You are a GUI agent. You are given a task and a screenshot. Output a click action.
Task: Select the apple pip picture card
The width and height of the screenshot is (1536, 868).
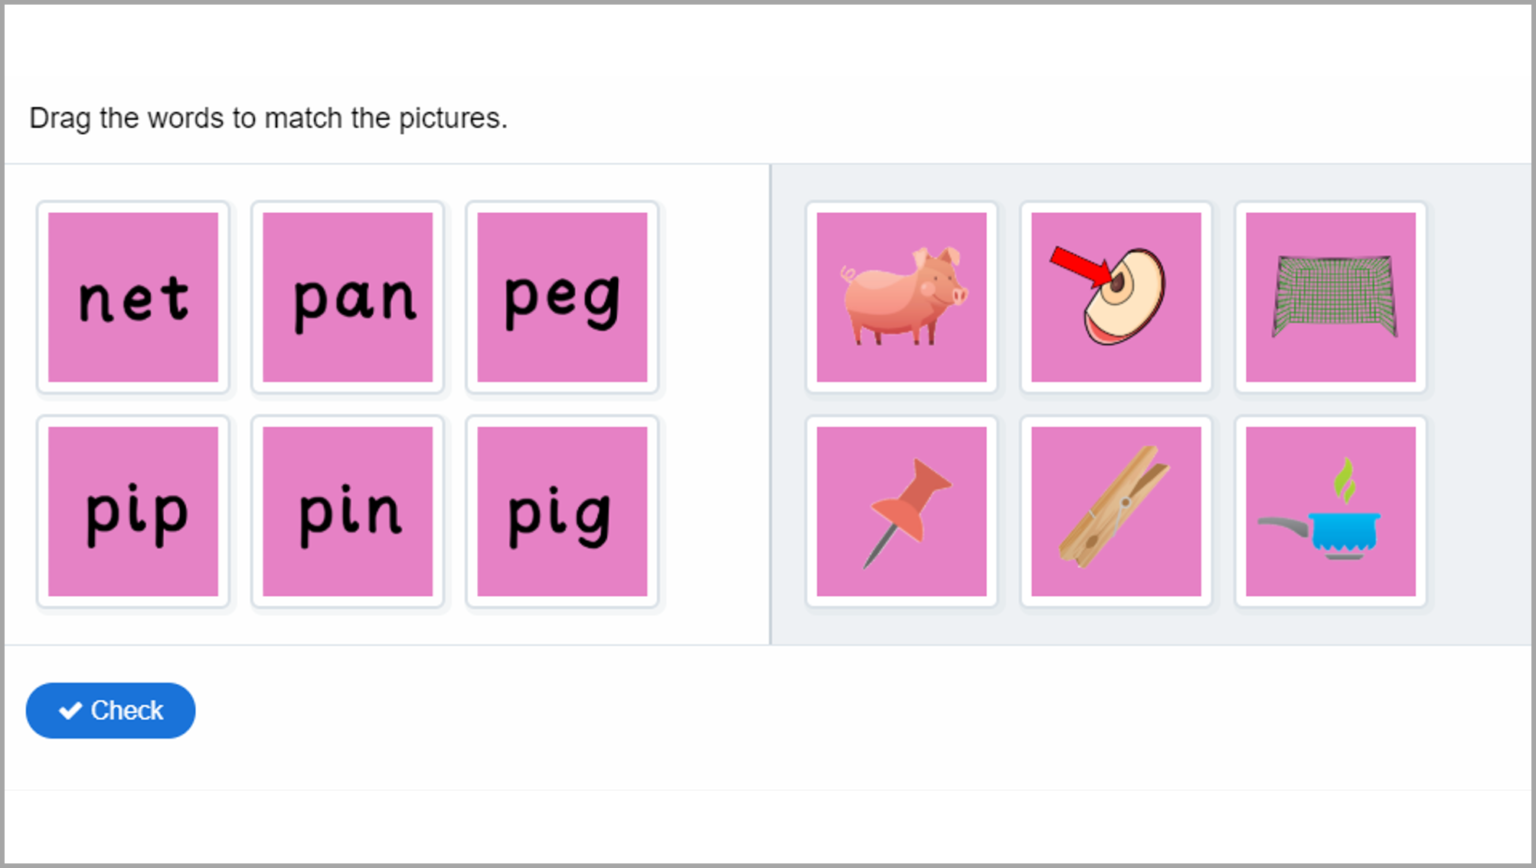point(1115,296)
